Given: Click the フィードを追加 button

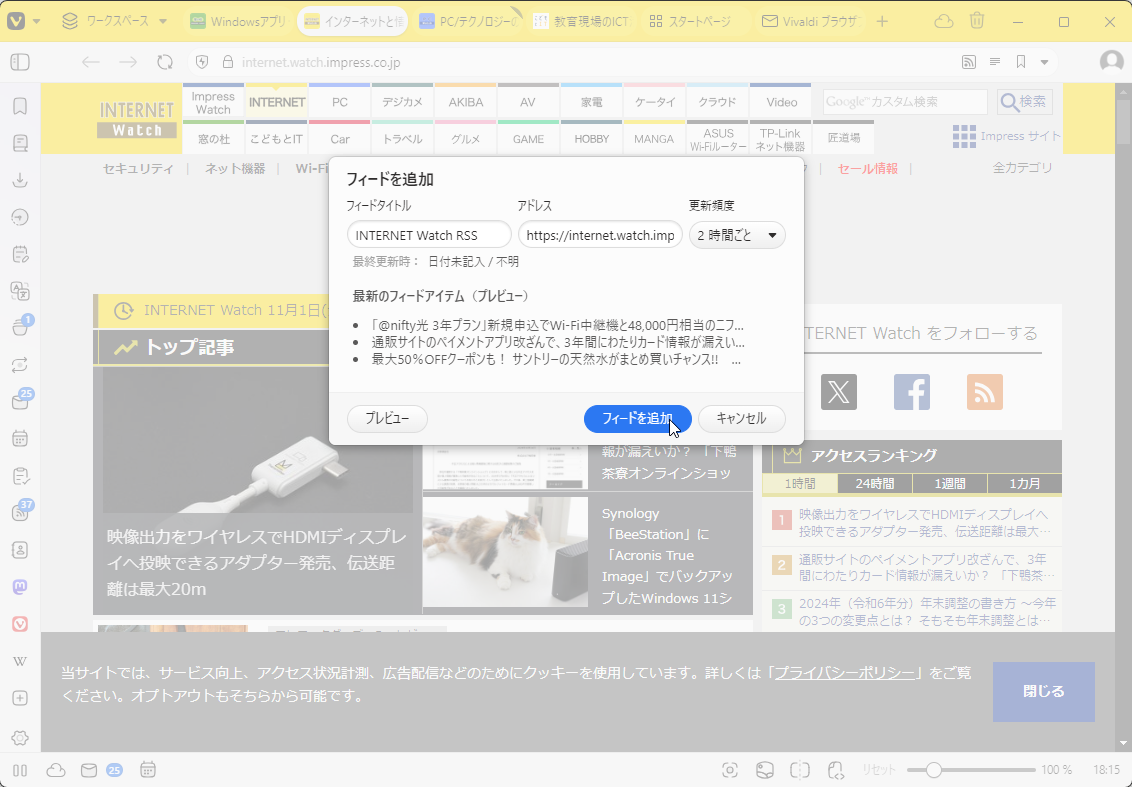Looking at the screenshot, I should (637, 418).
